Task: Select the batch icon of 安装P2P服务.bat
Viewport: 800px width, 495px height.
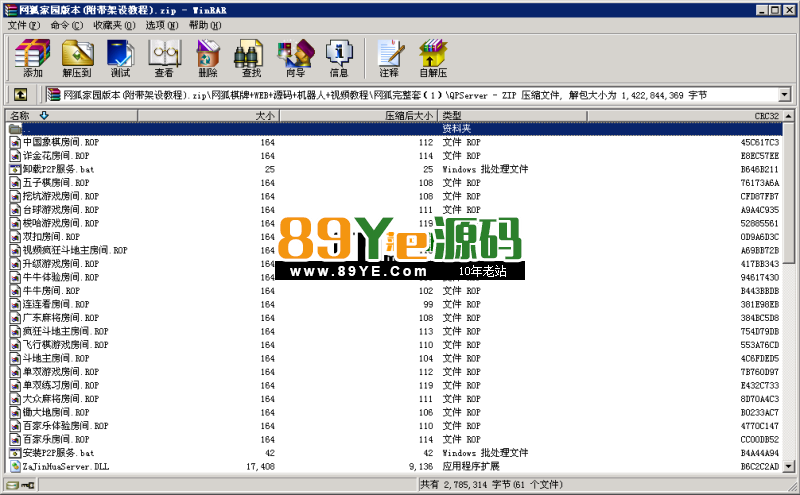Action: pyautogui.click(x=15, y=453)
